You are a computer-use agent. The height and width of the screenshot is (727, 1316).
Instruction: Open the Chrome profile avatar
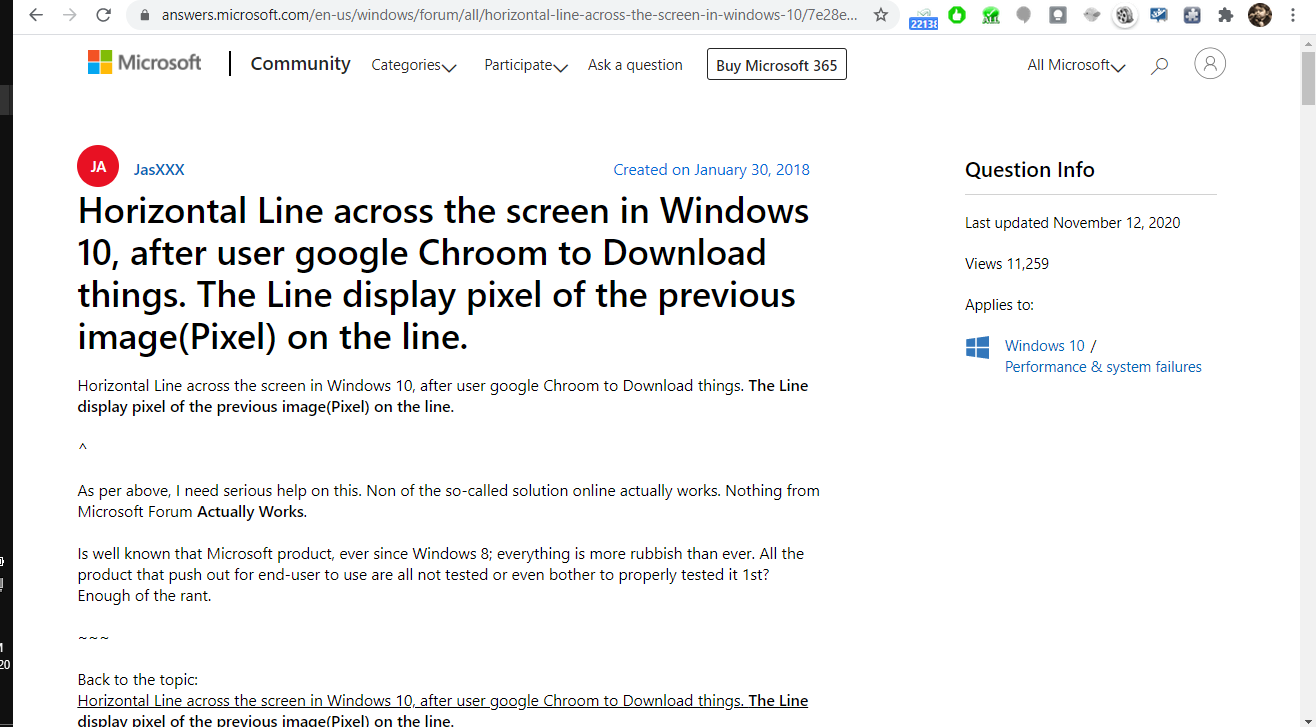click(x=1260, y=15)
